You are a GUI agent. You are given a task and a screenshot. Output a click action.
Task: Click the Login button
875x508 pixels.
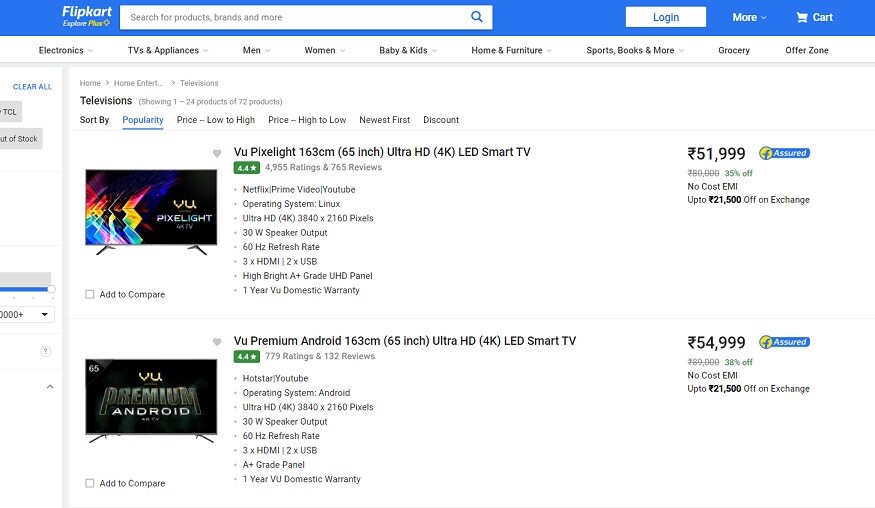[666, 17]
